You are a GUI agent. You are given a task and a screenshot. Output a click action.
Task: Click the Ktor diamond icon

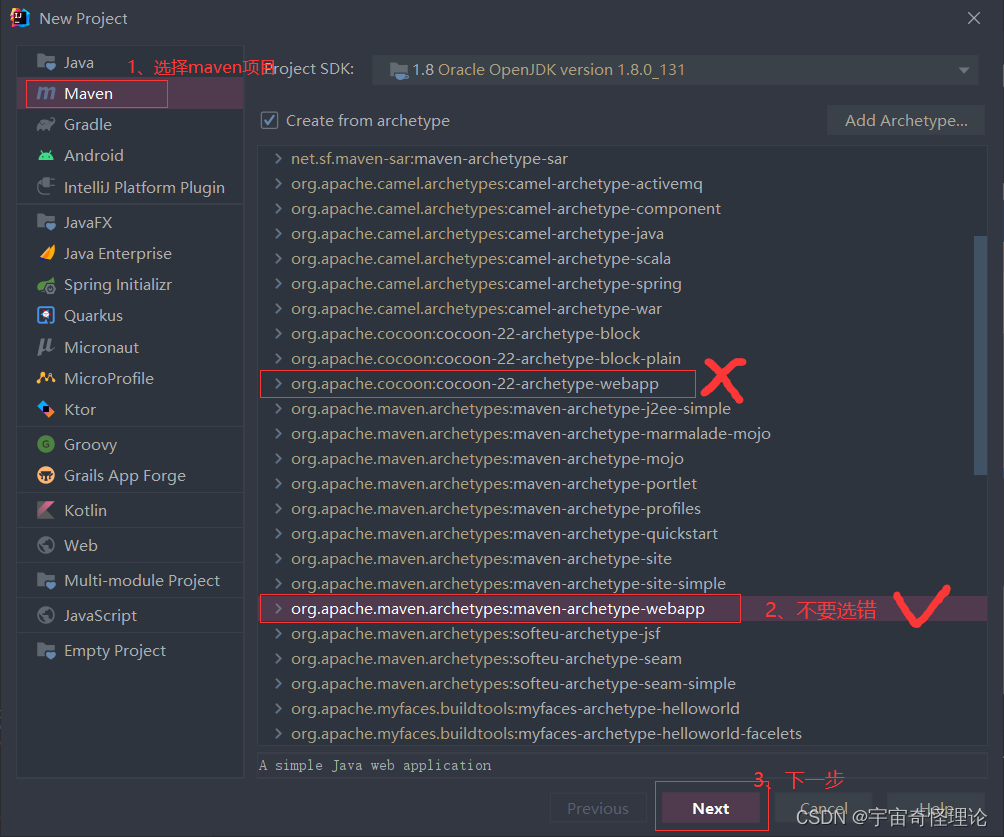(x=46, y=409)
